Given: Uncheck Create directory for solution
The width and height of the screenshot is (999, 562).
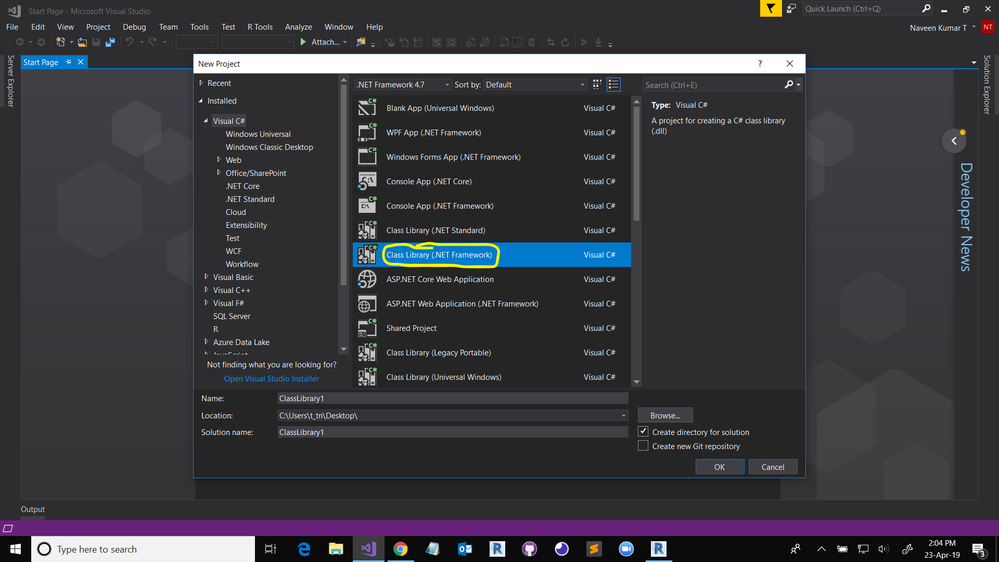Looking at the screenshot, I should (x=643, y=432).
